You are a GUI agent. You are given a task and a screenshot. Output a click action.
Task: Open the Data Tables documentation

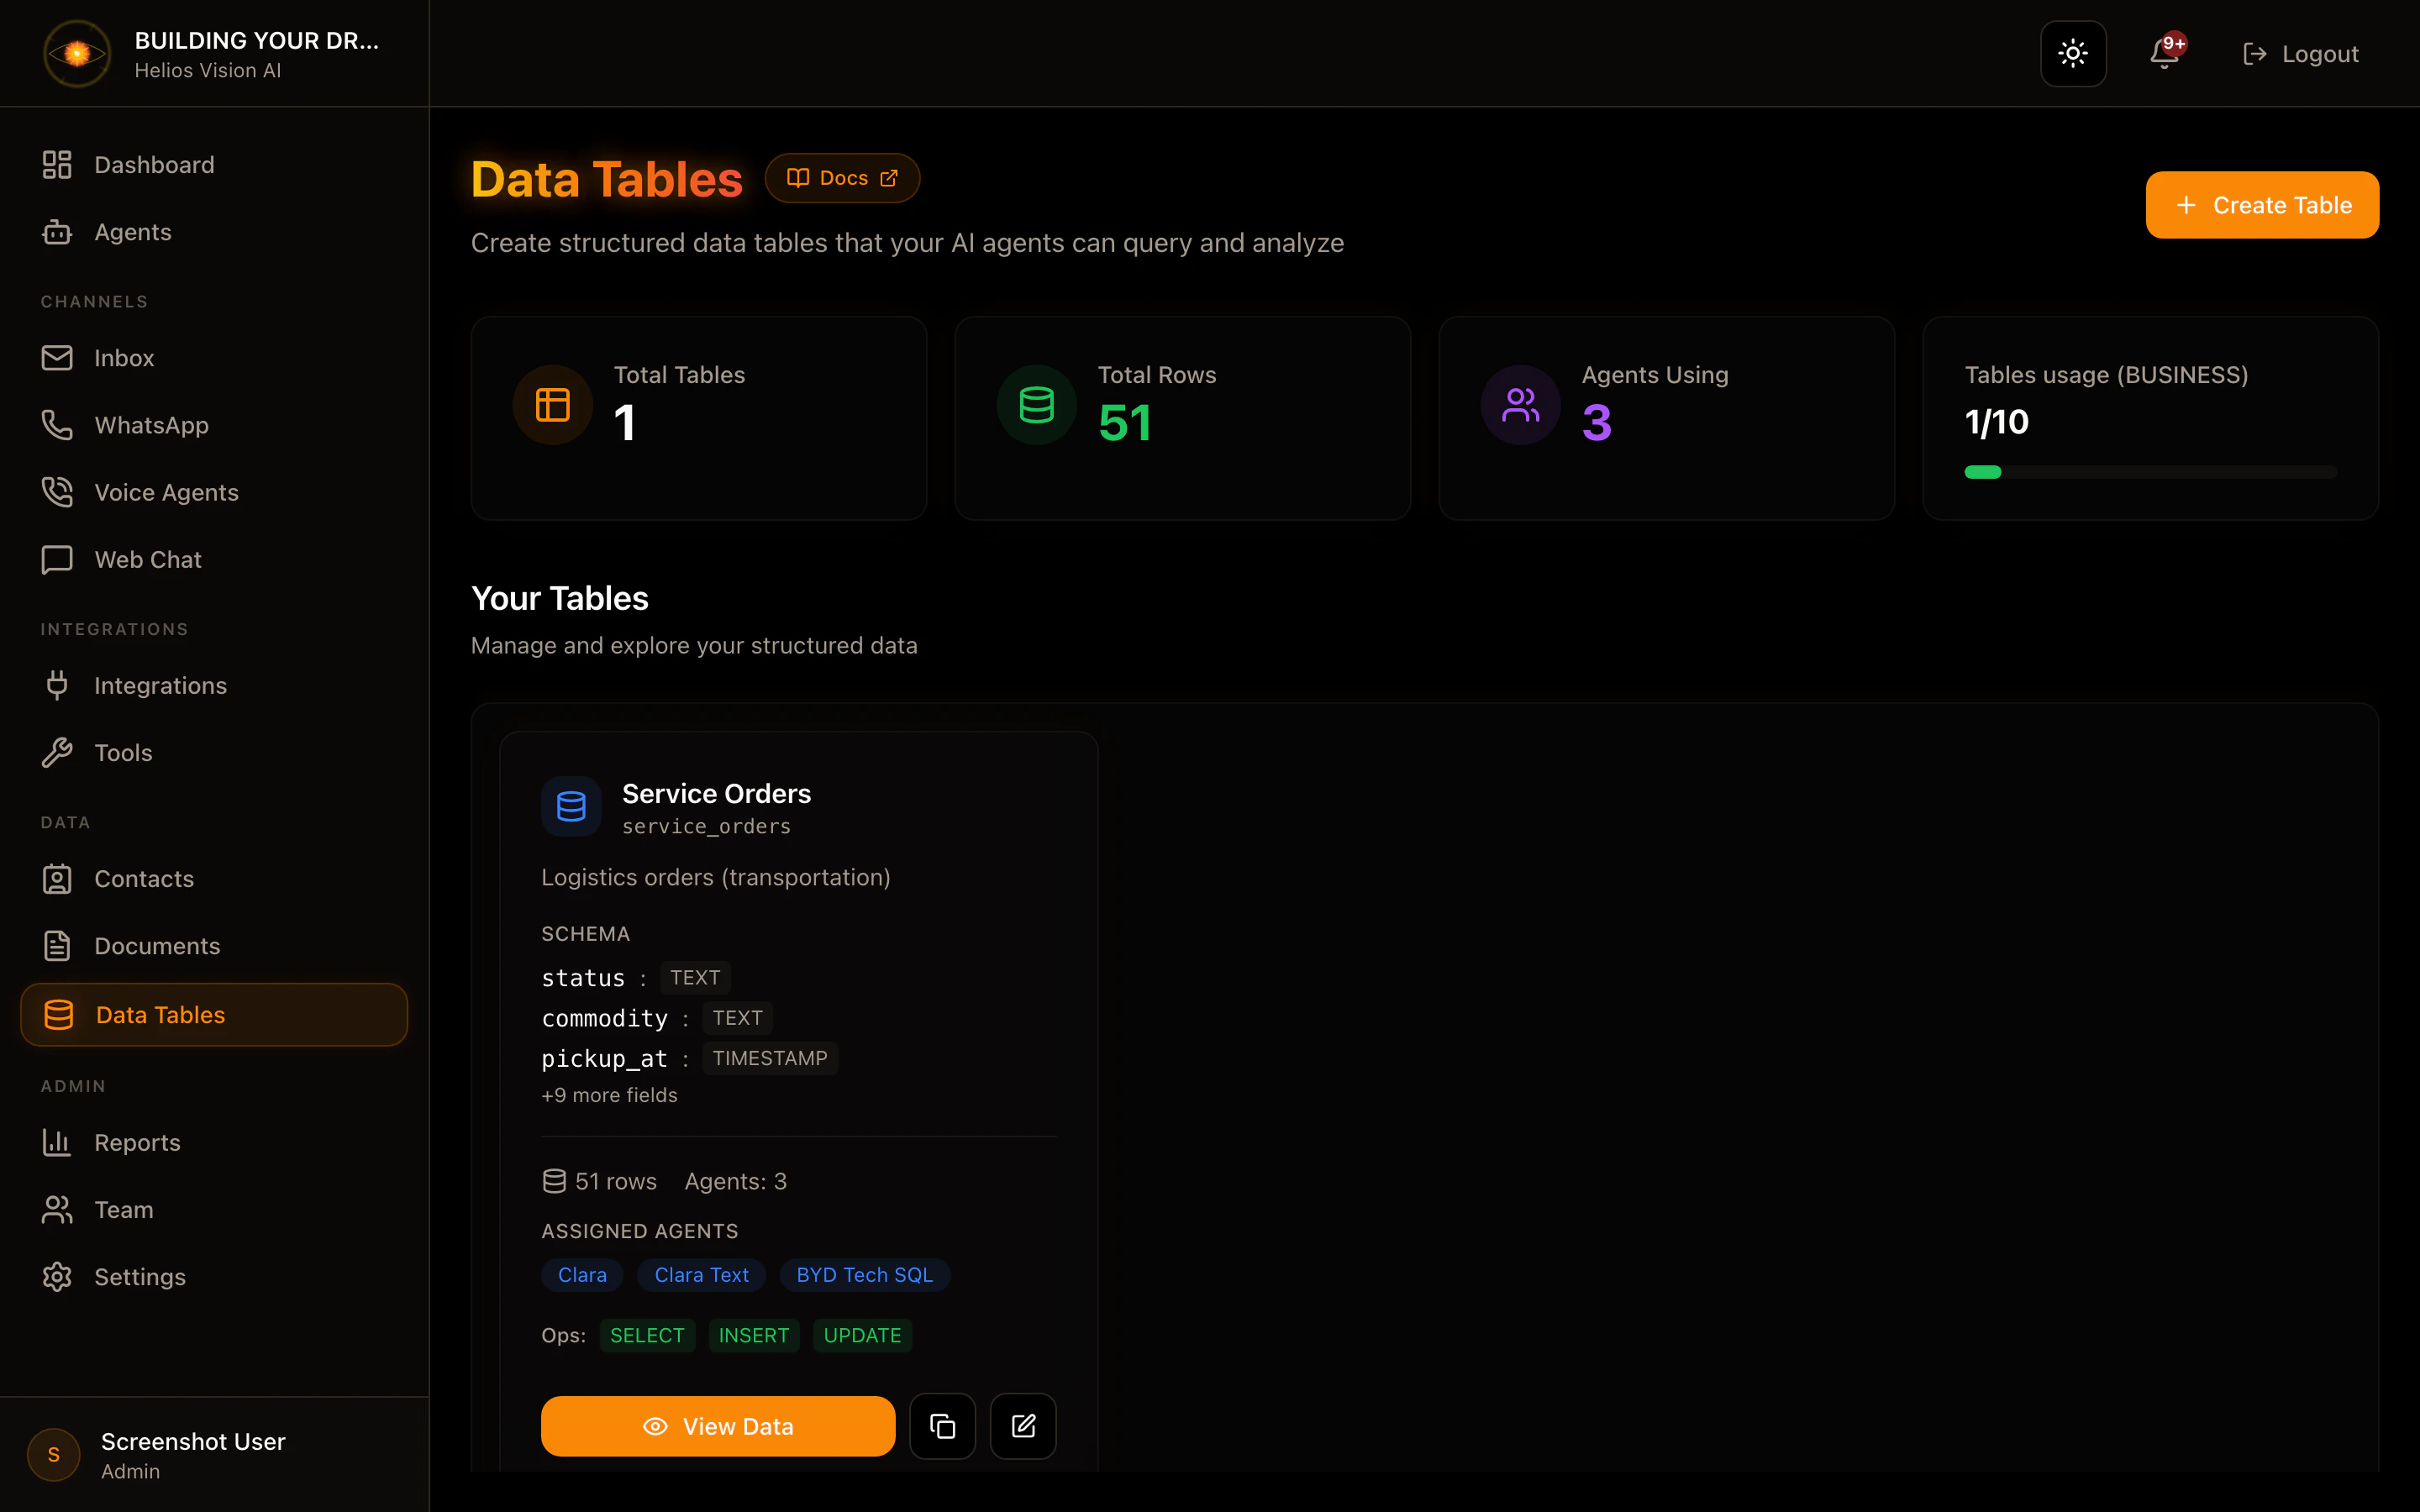point(841,177)
